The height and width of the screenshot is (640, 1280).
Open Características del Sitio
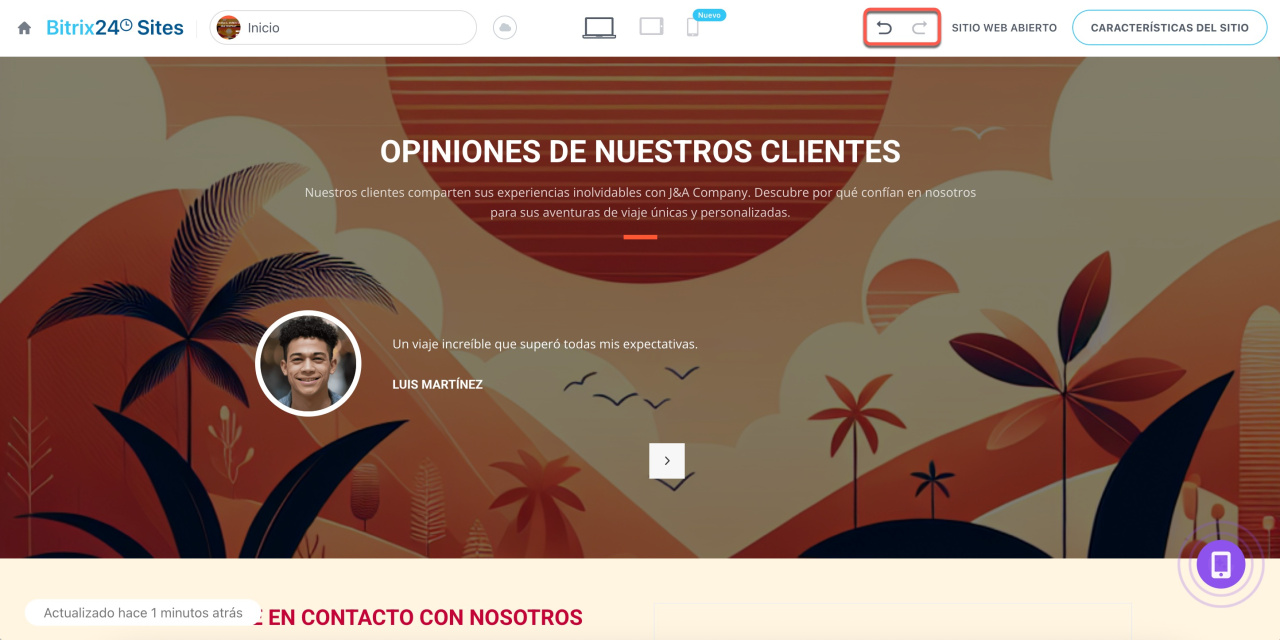tap(1169, 28)
